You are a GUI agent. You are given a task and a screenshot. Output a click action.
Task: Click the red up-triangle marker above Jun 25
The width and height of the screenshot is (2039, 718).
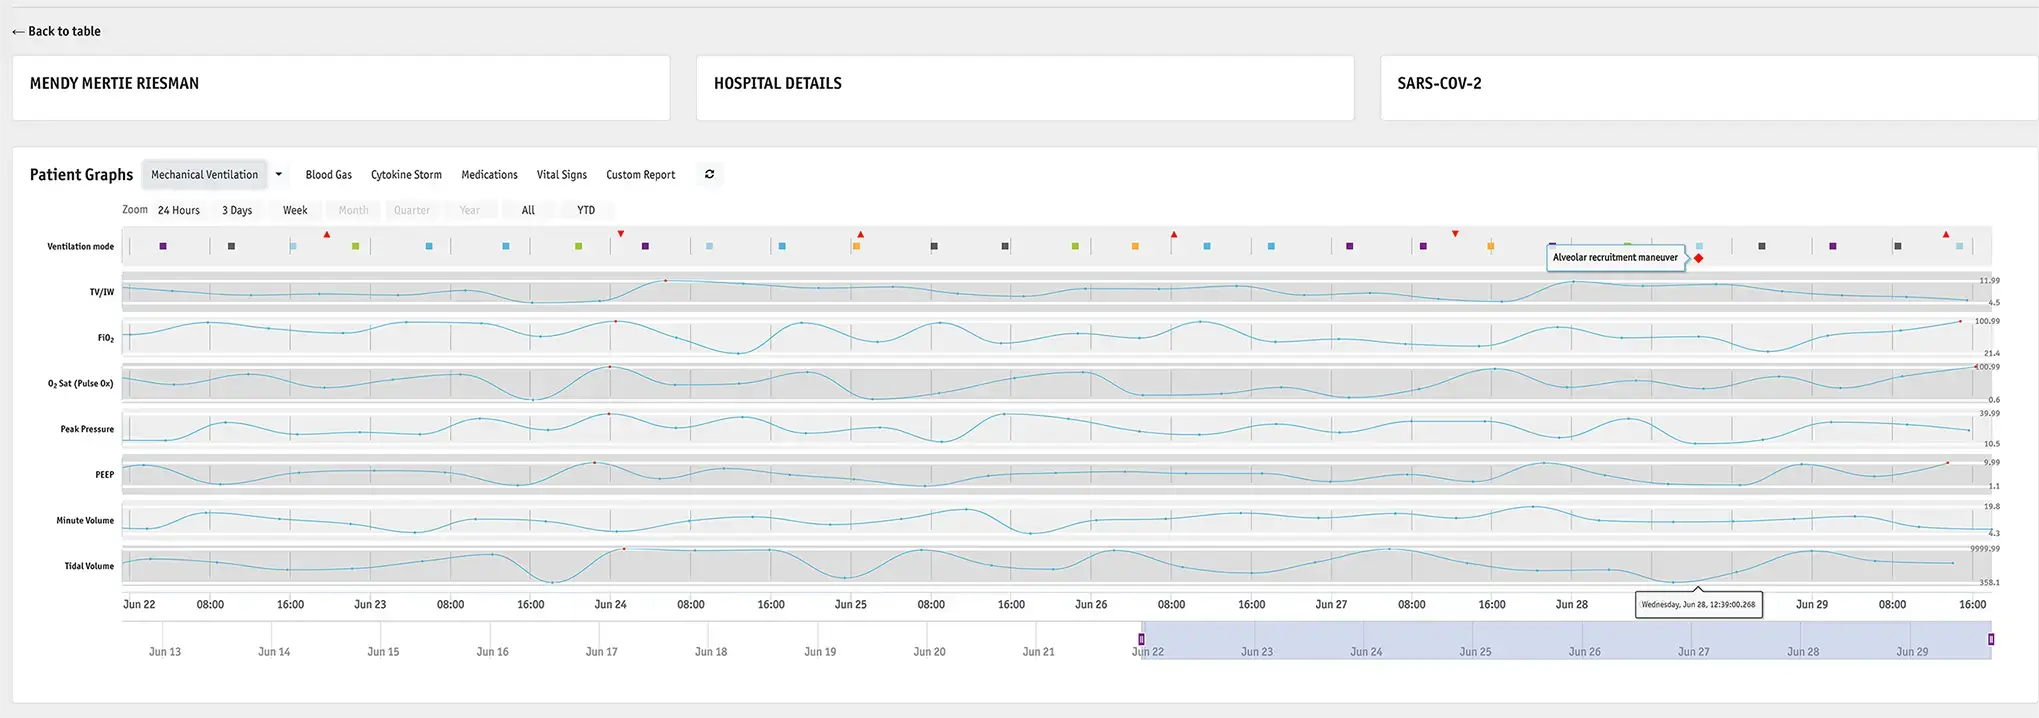[860, 234]
